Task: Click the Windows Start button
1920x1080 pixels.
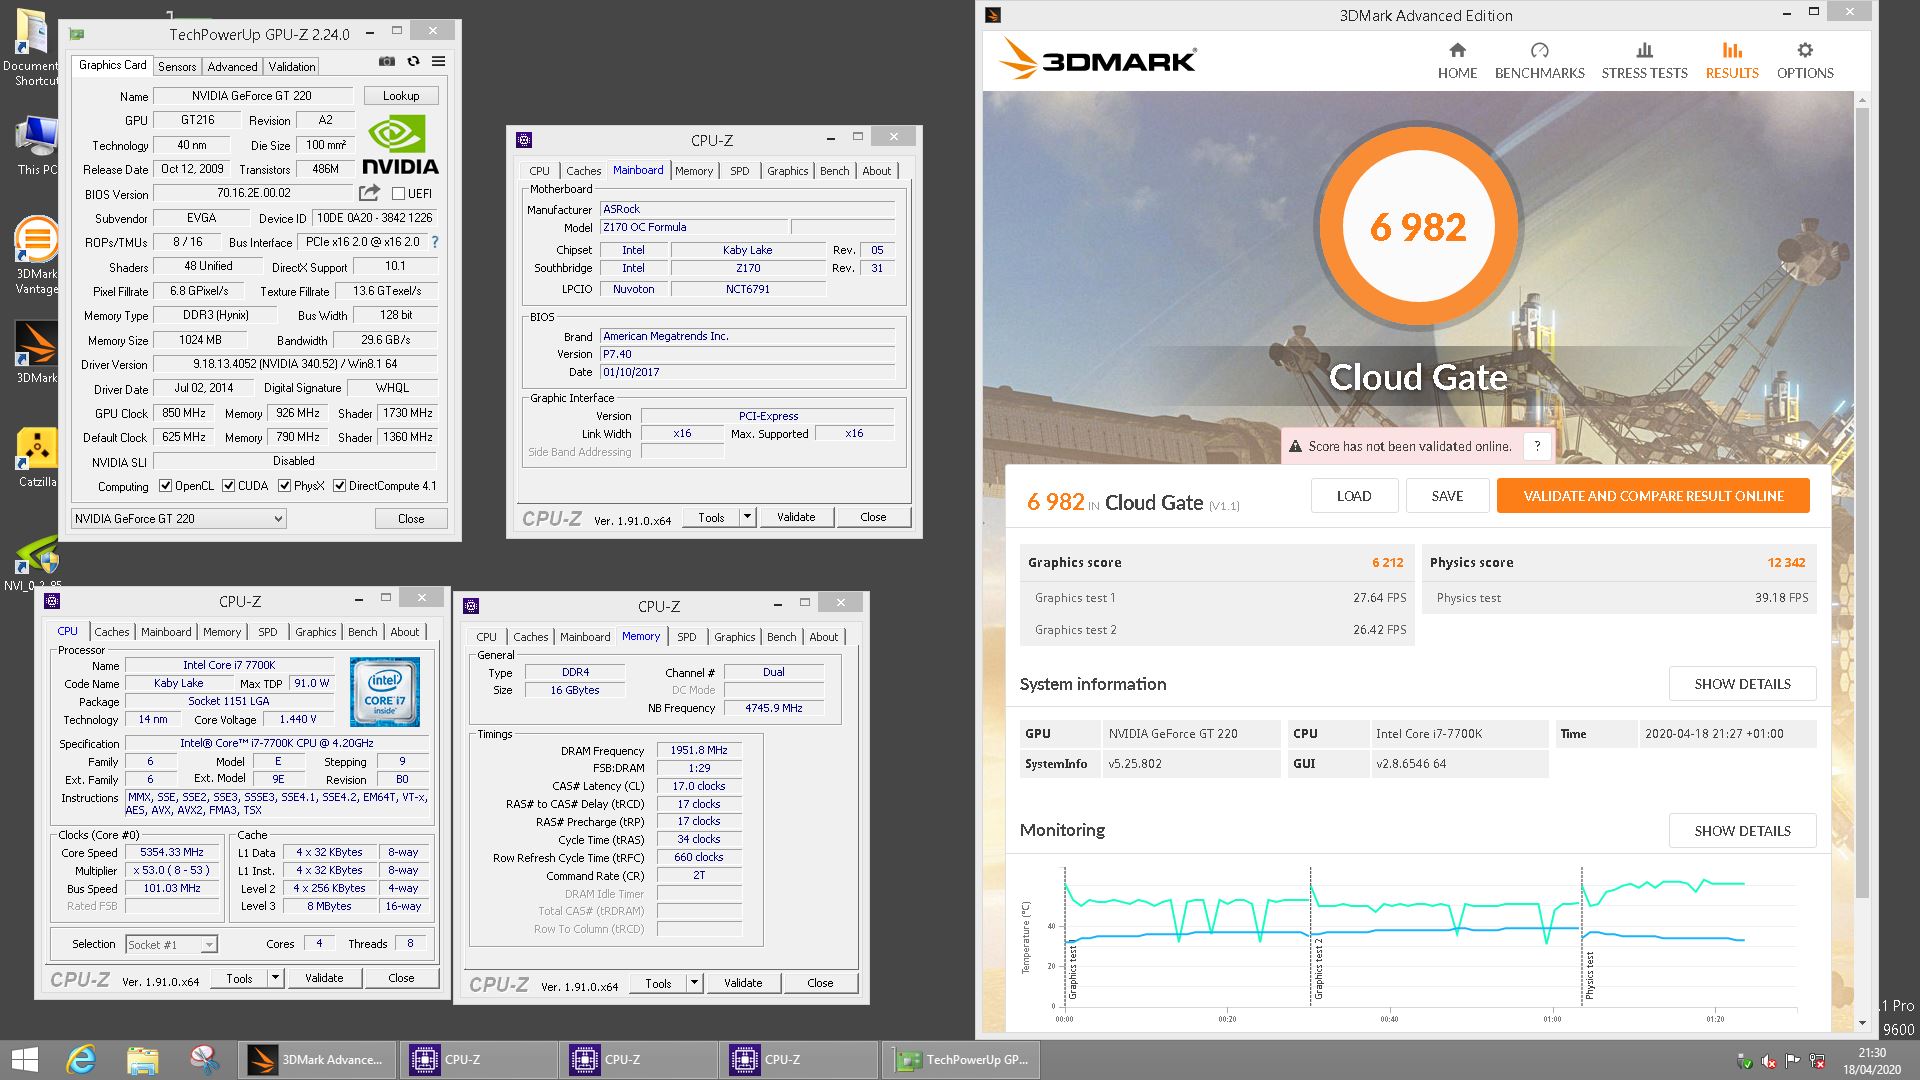Action: 24,1060
